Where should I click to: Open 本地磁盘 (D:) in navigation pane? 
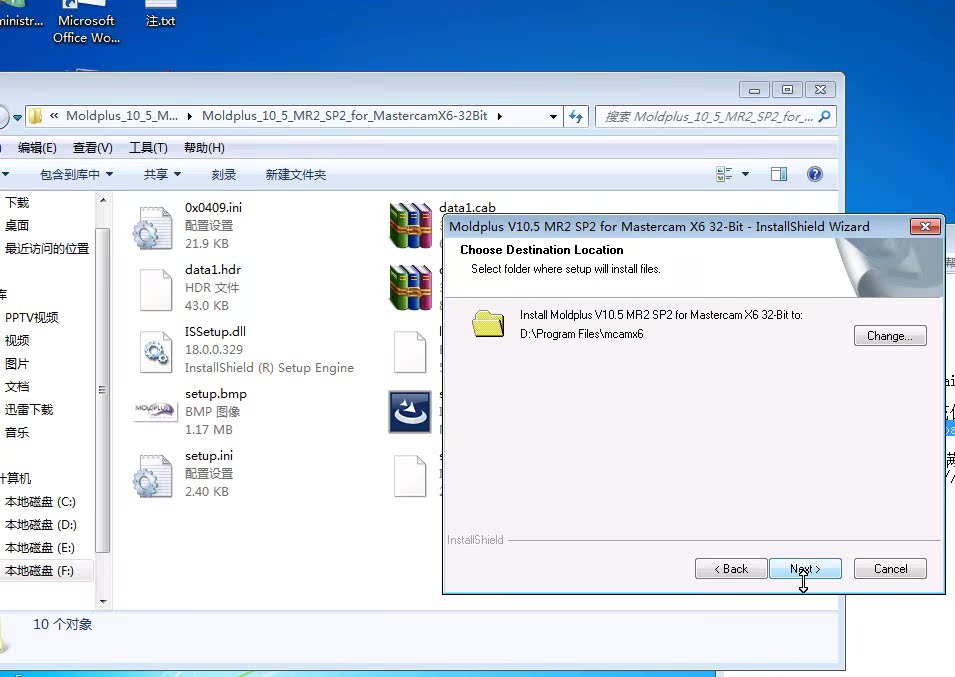[41, 525]
